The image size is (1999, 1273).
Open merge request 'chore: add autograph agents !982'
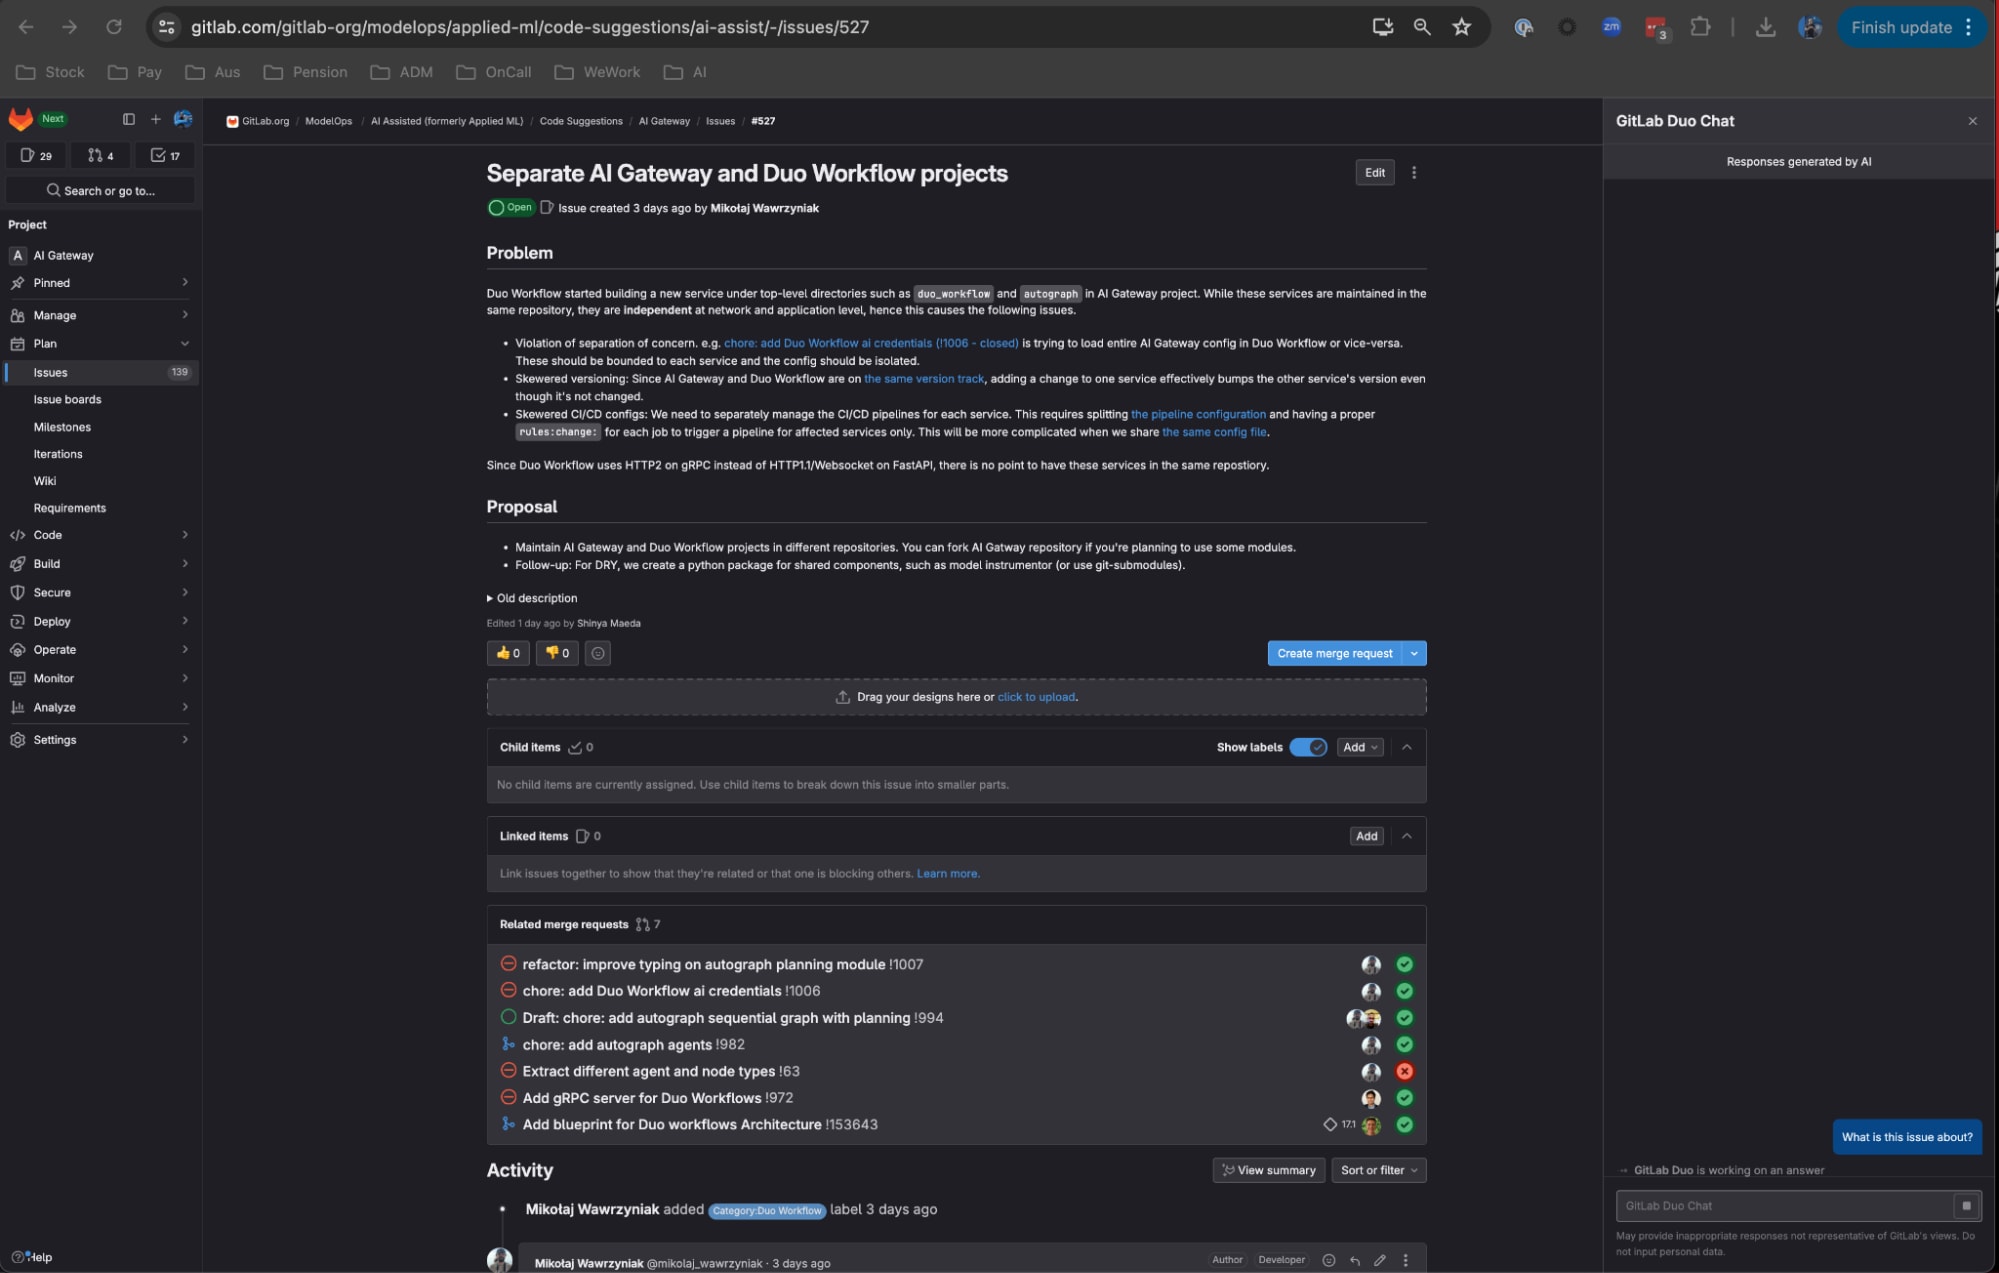click(x=633, y=1044)
